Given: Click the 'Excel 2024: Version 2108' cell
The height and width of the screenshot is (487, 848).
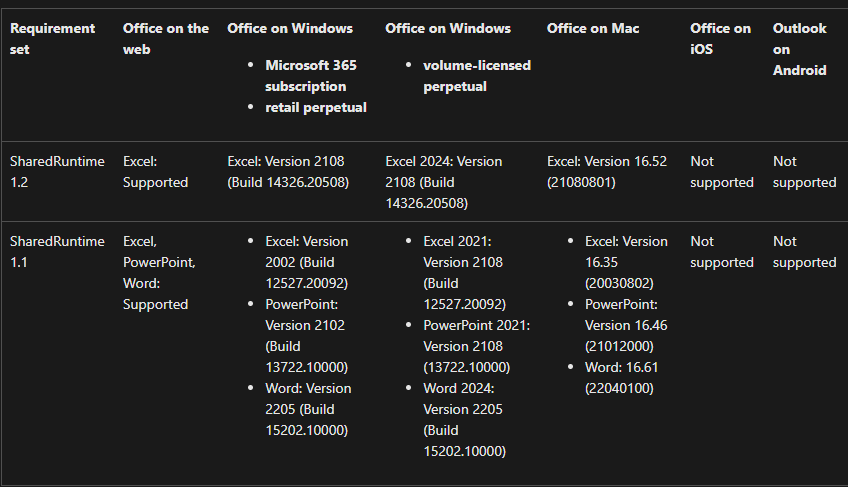Looking at the screenshot, I should (443, 182).
